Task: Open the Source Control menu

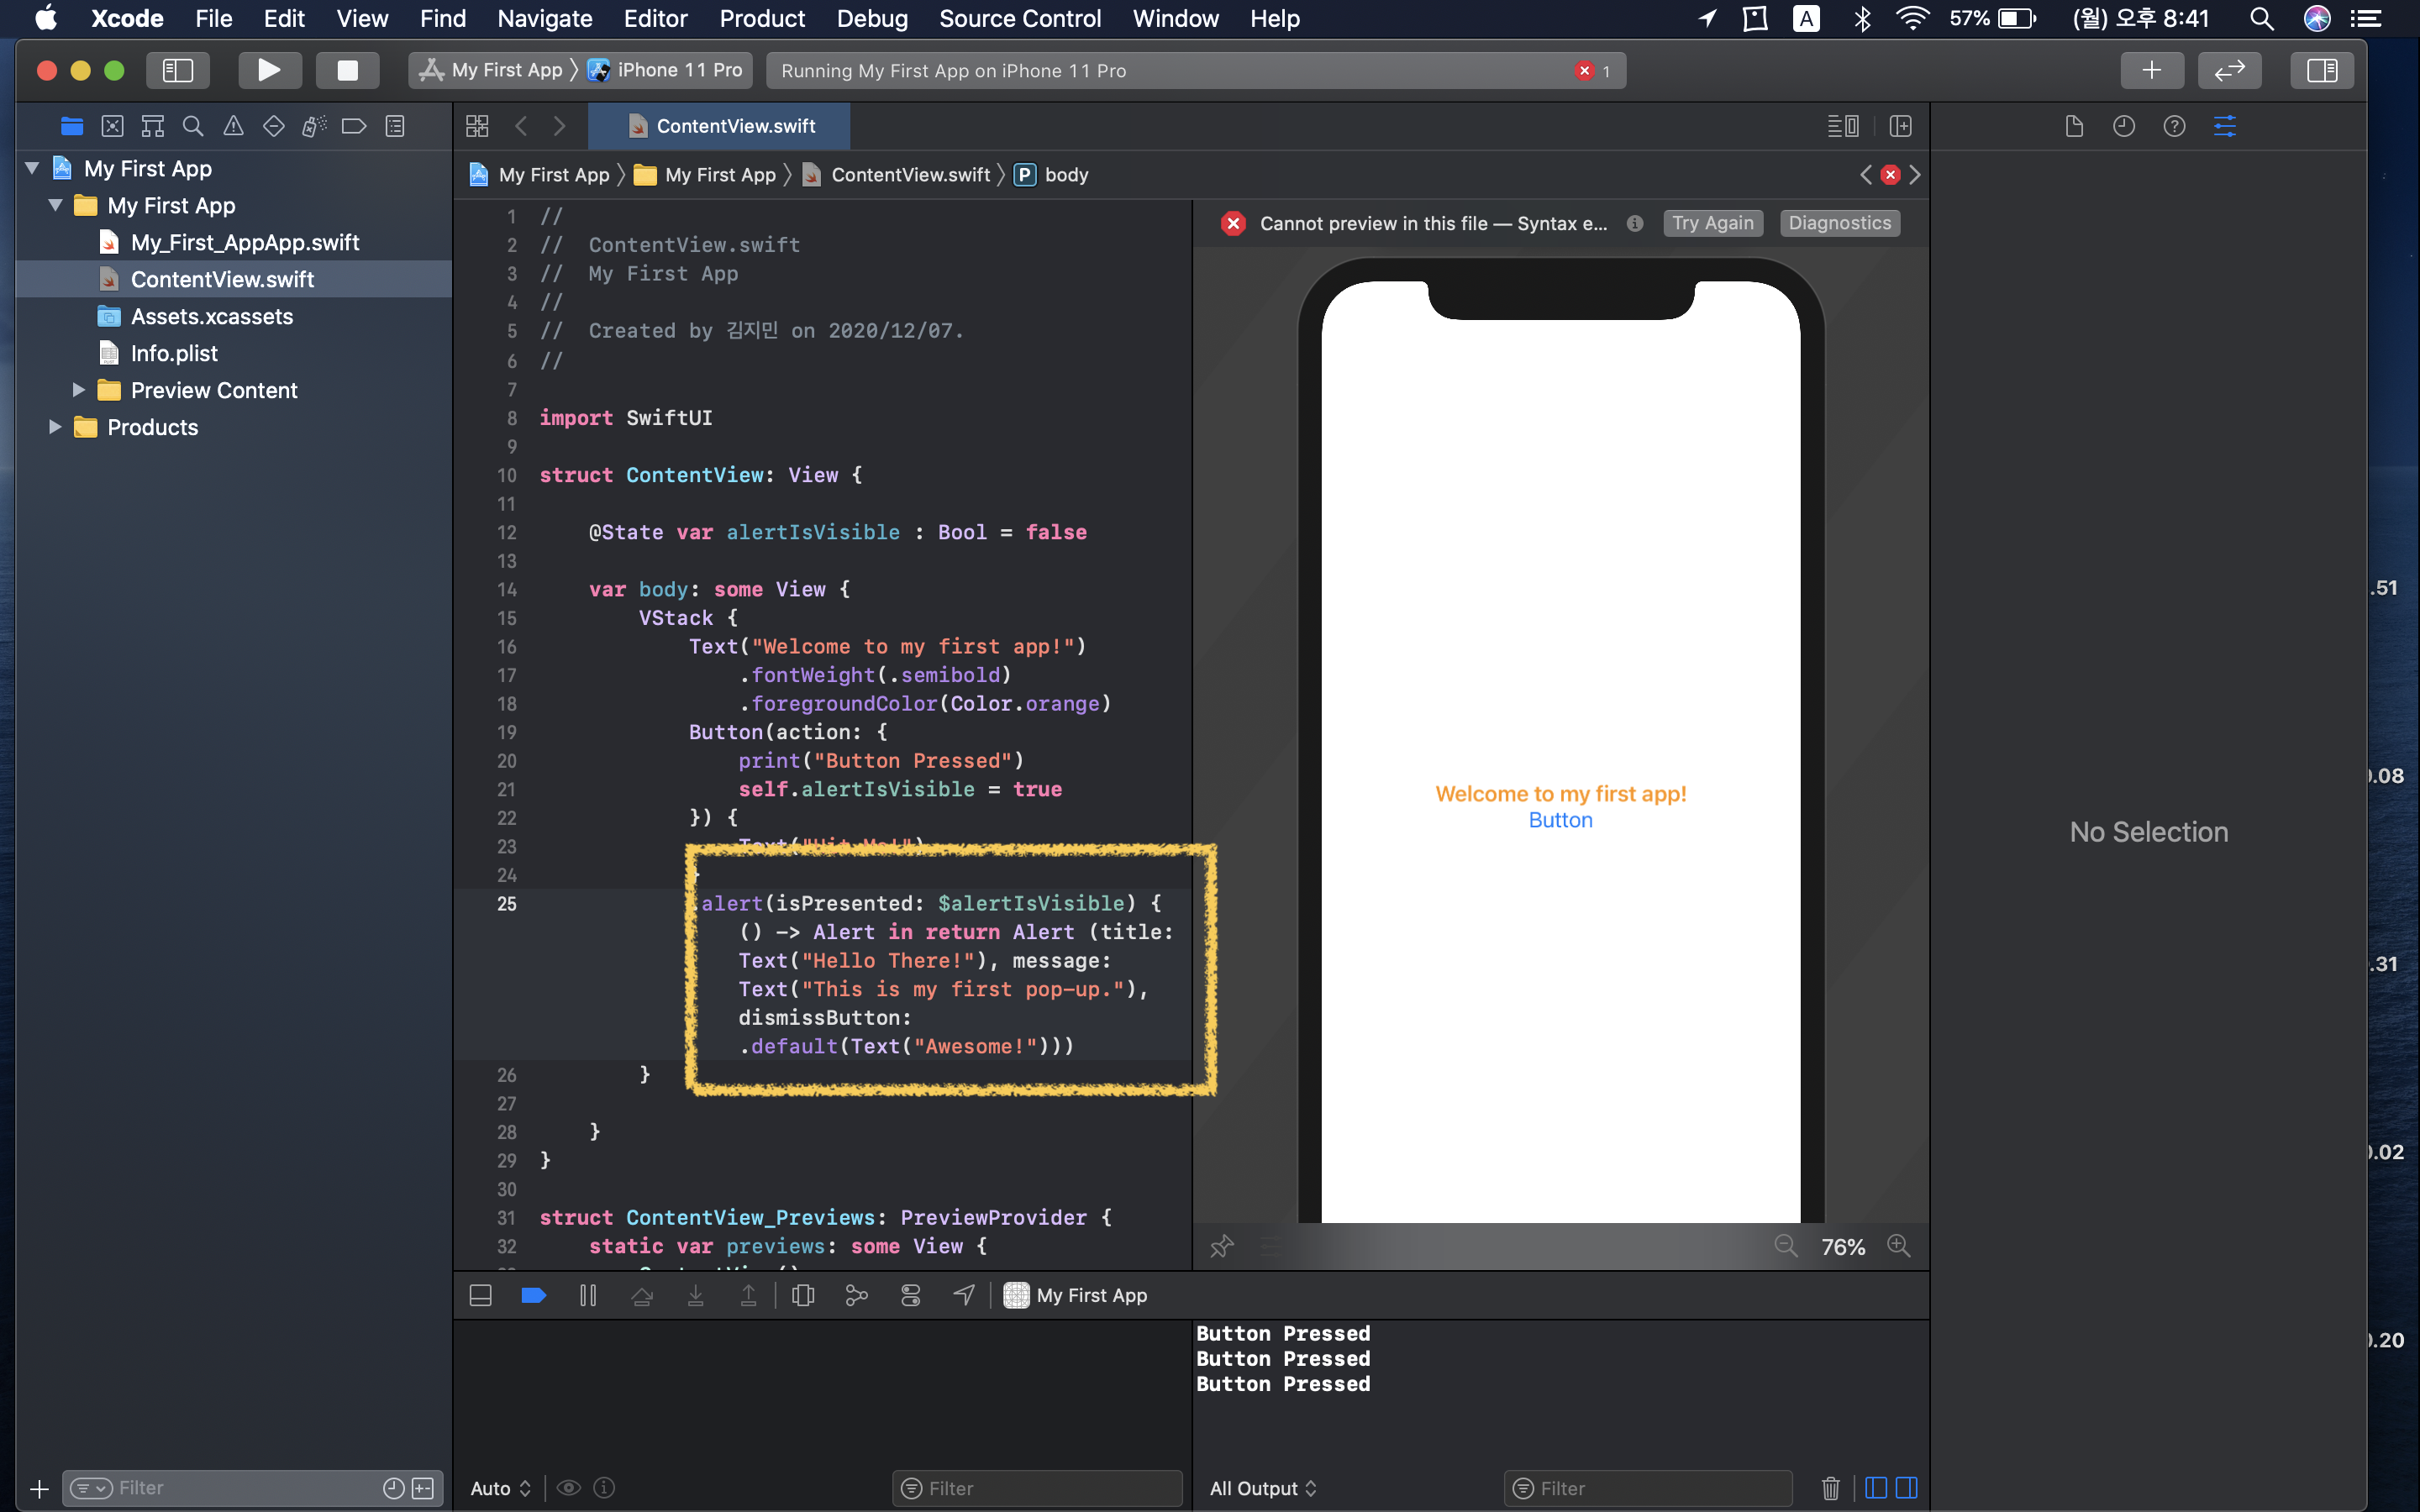Action: tap(1020, 18)
